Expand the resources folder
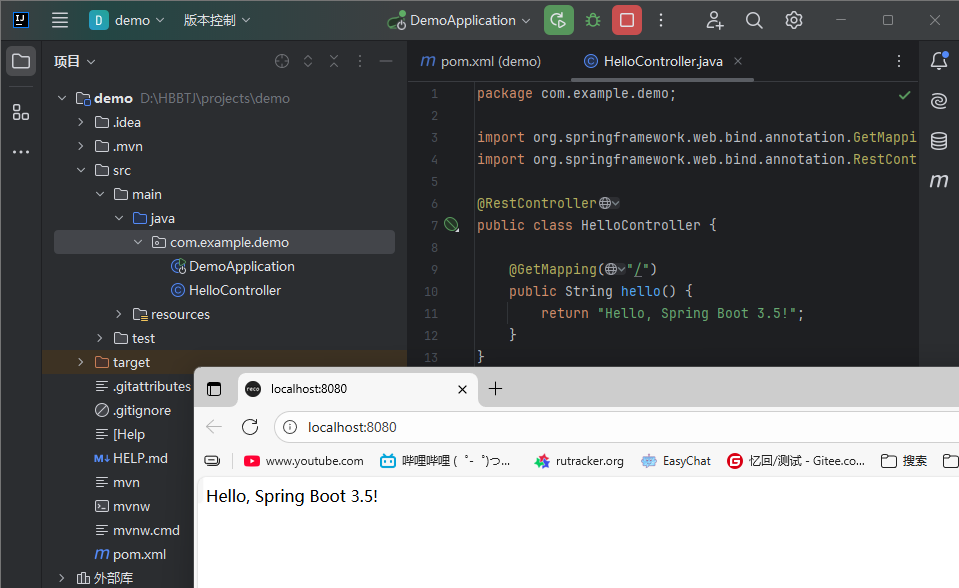The image size is (959, 588). coord(119,314)
